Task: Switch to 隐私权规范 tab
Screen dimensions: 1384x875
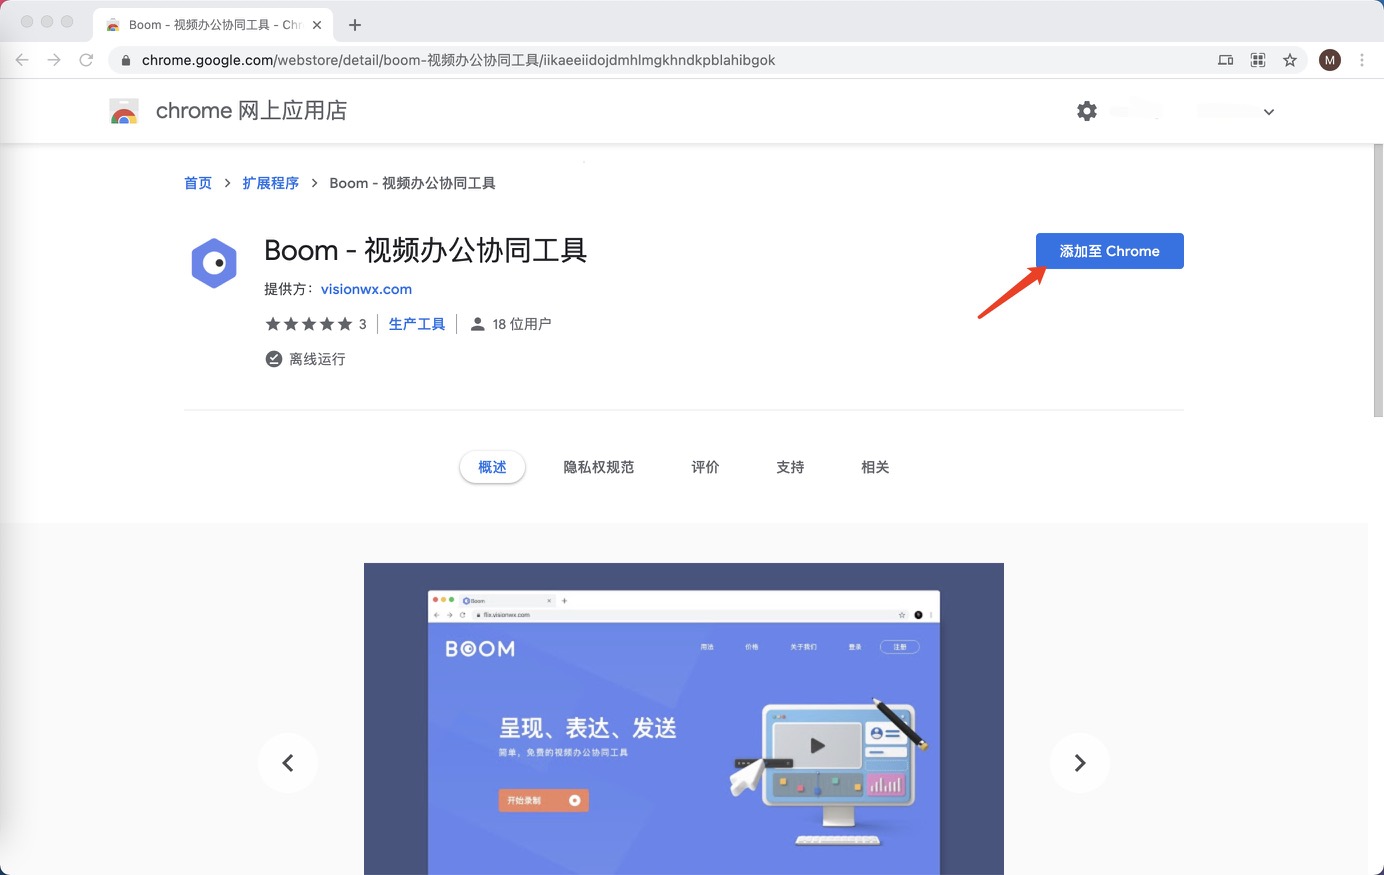Action: point(599,467)
